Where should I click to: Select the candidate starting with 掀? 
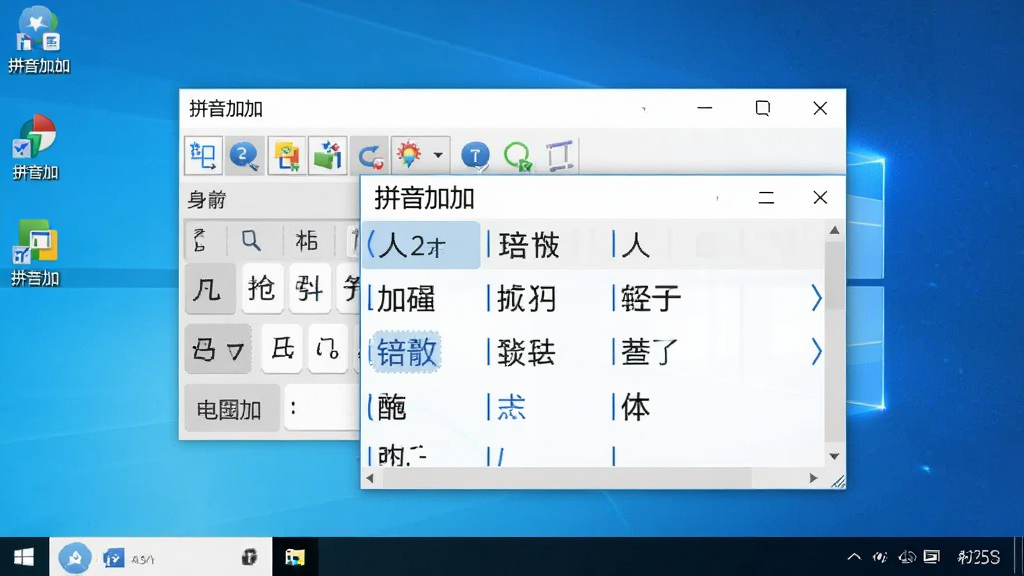click(526, 299)
